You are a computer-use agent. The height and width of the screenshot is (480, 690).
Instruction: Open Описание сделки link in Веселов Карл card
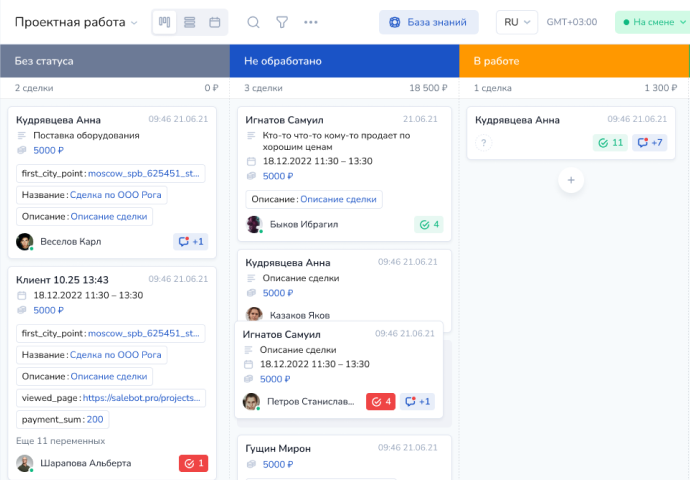click(109, 216)
